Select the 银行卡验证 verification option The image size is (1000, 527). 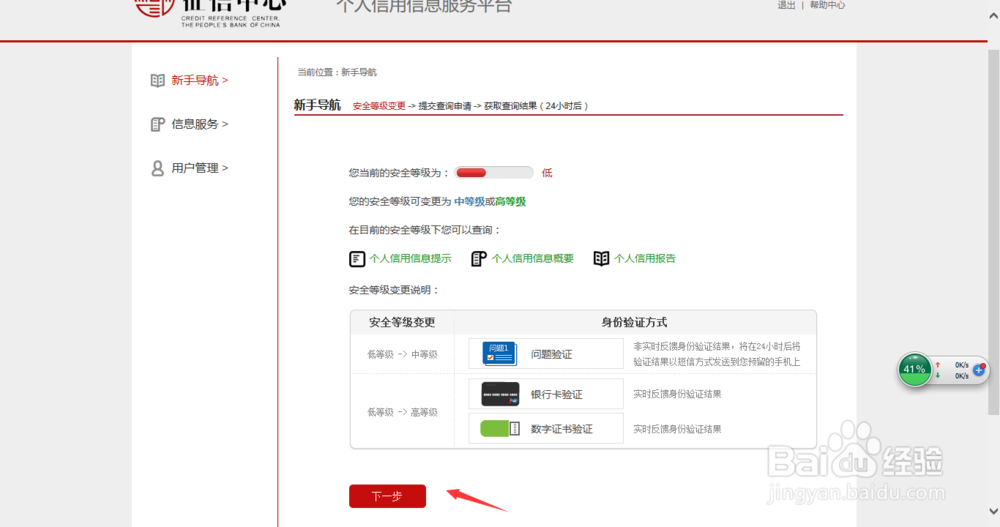(546, 394)
